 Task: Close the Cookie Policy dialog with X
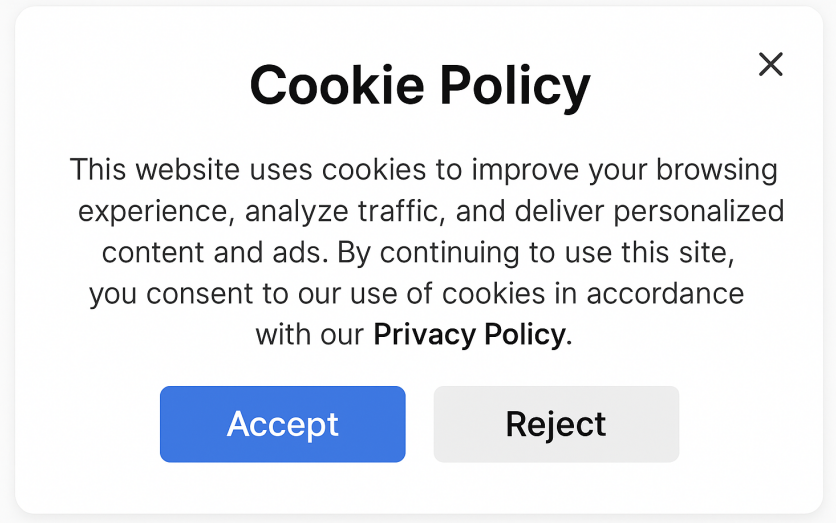770,65
